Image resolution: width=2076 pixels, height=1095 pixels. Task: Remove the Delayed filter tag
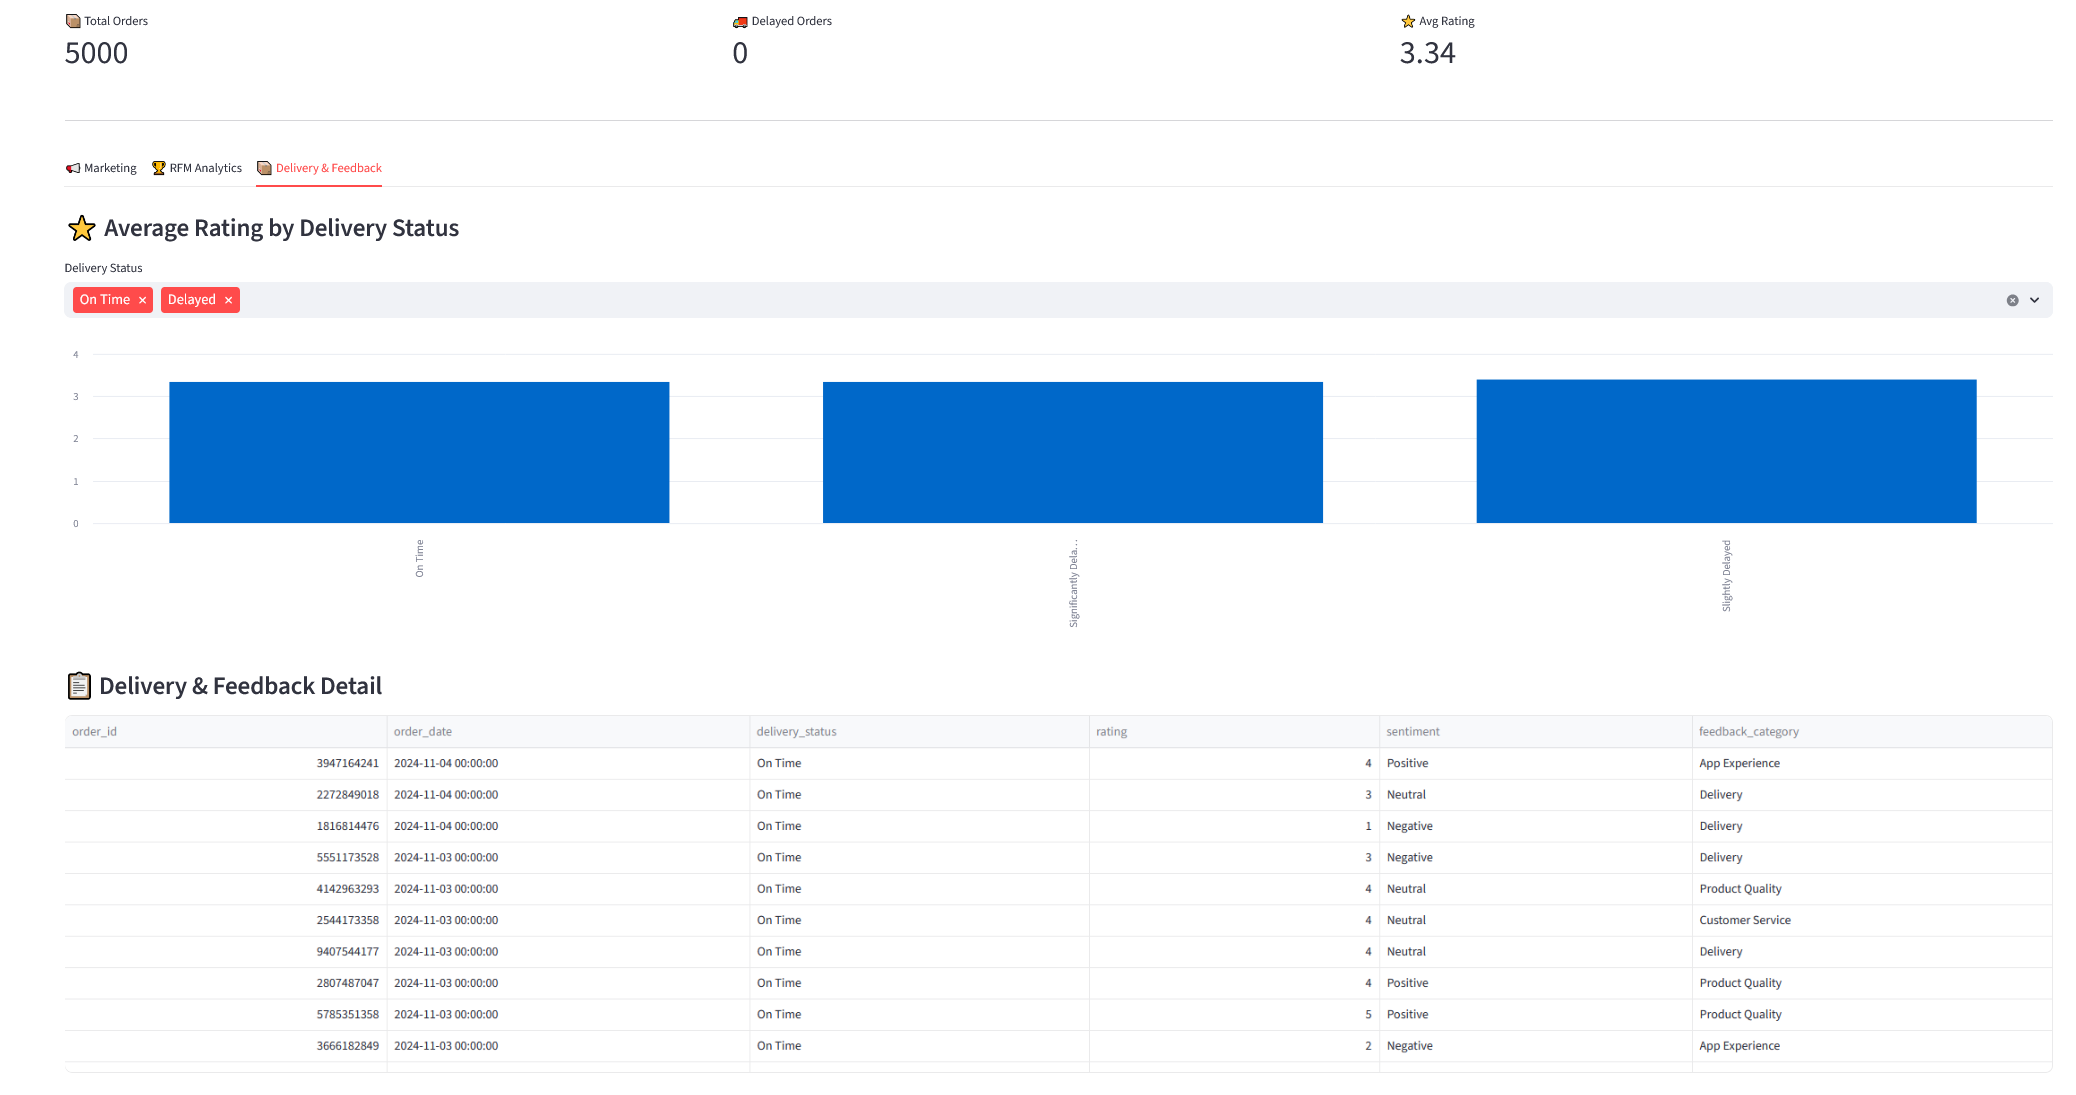click(228, 300)
